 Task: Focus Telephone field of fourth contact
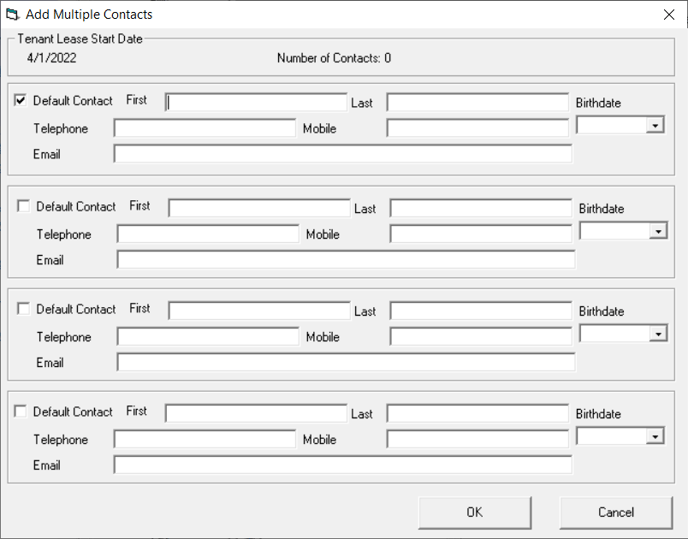205,439
